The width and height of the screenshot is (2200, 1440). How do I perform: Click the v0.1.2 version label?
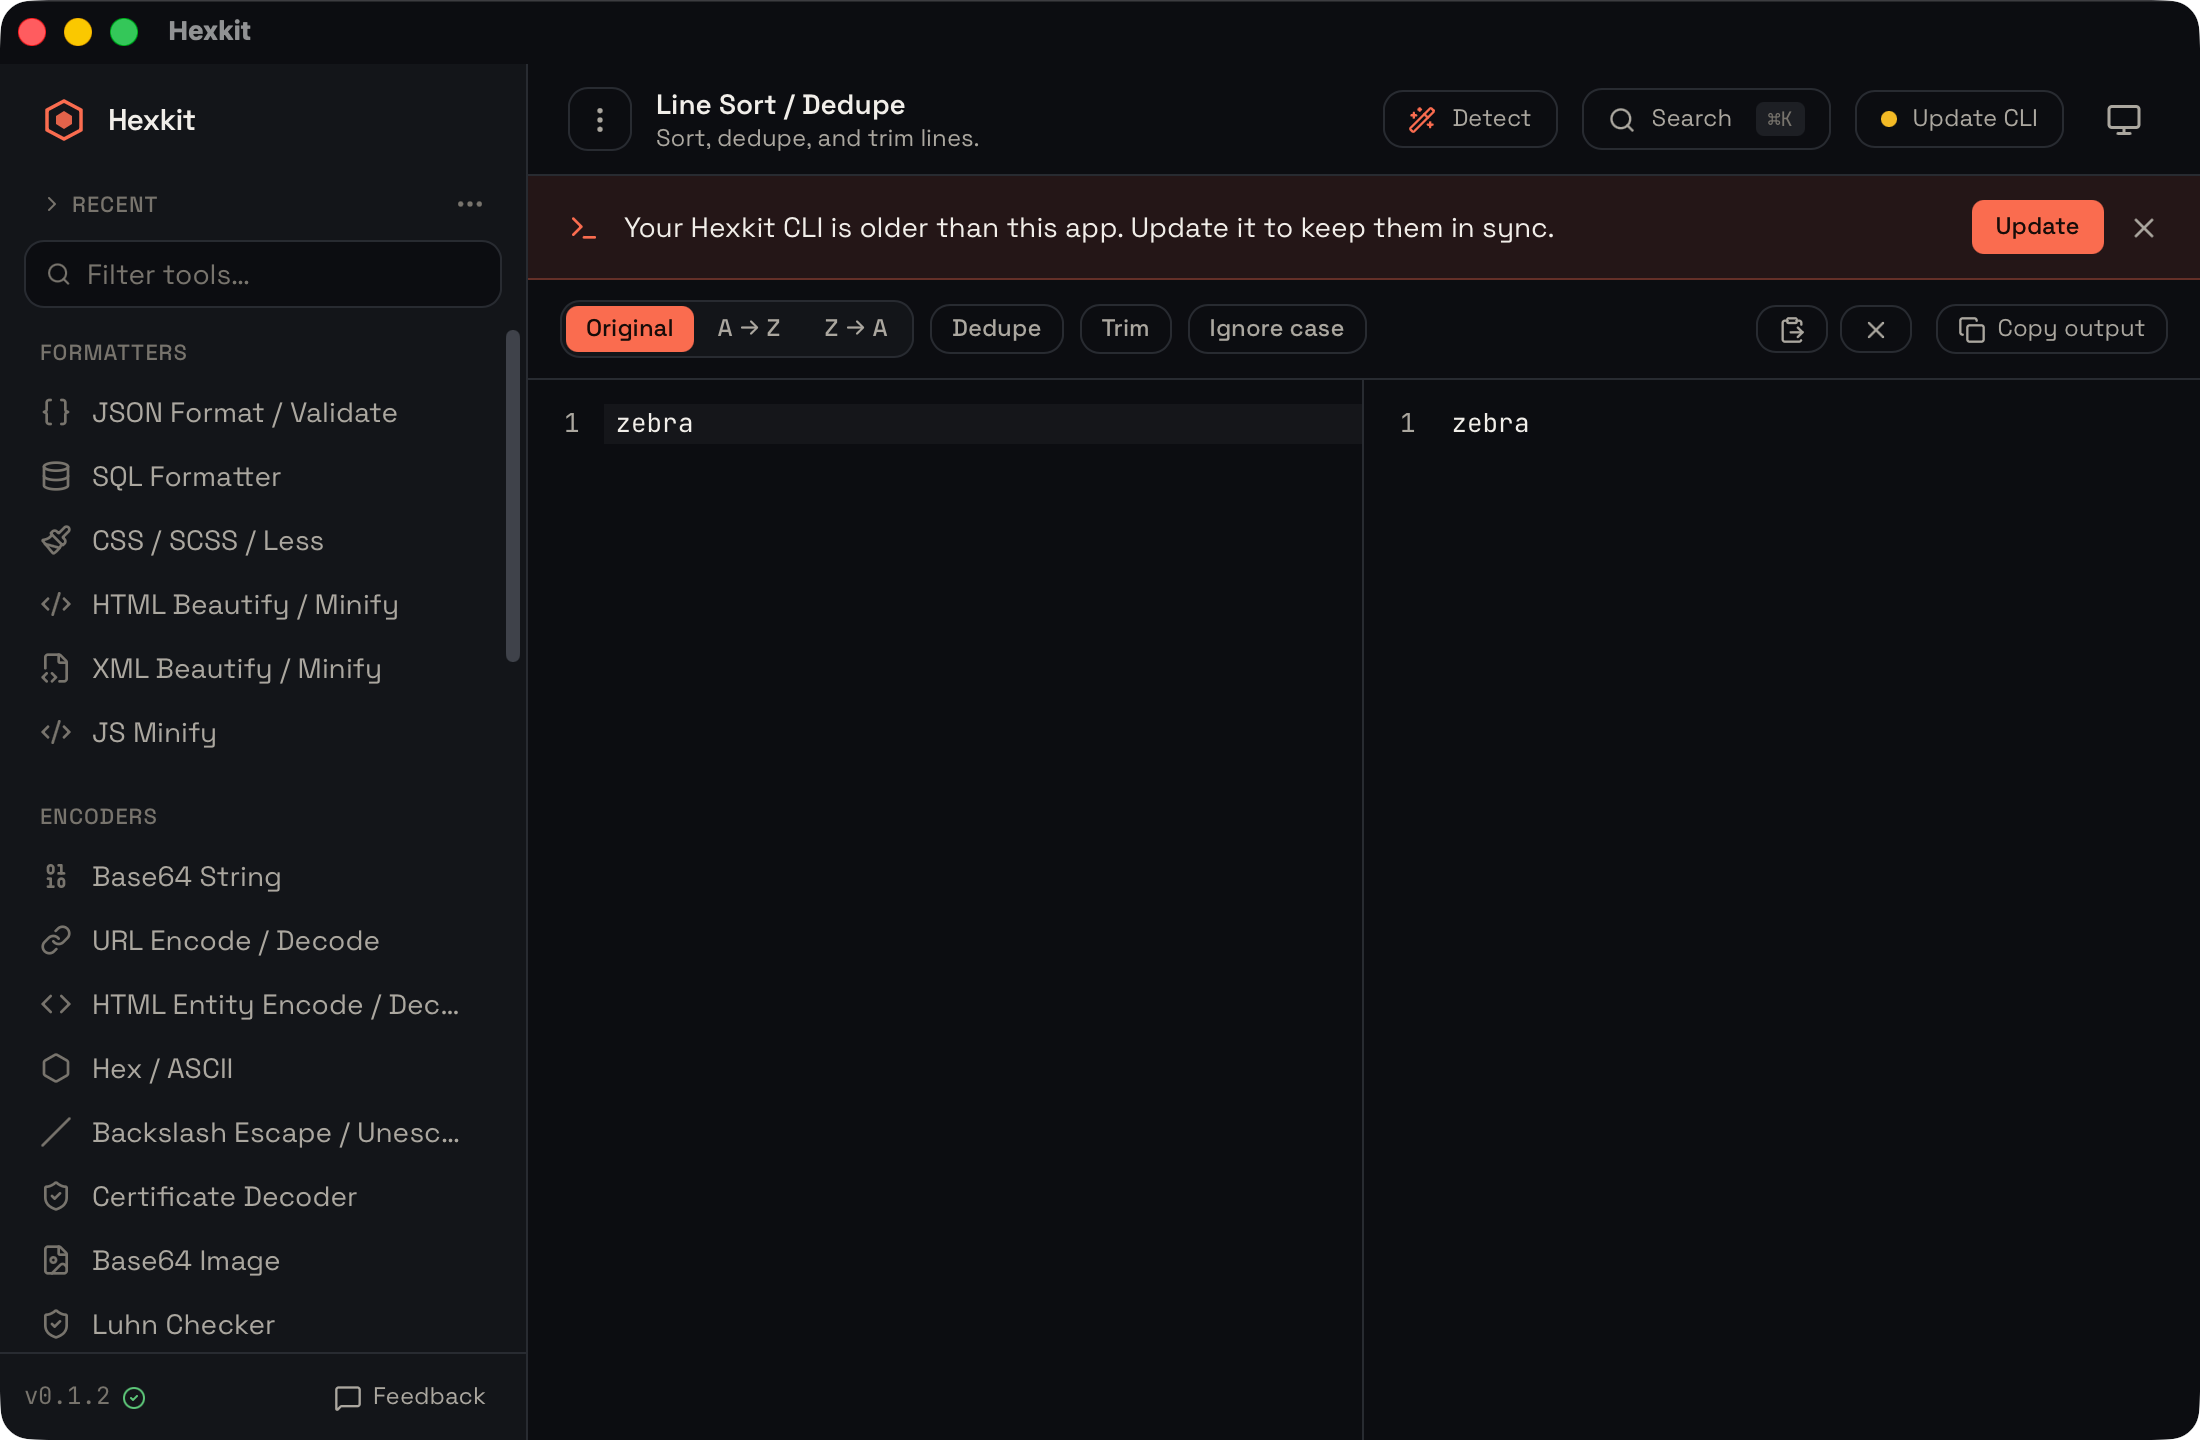[x=68, y=1396]
